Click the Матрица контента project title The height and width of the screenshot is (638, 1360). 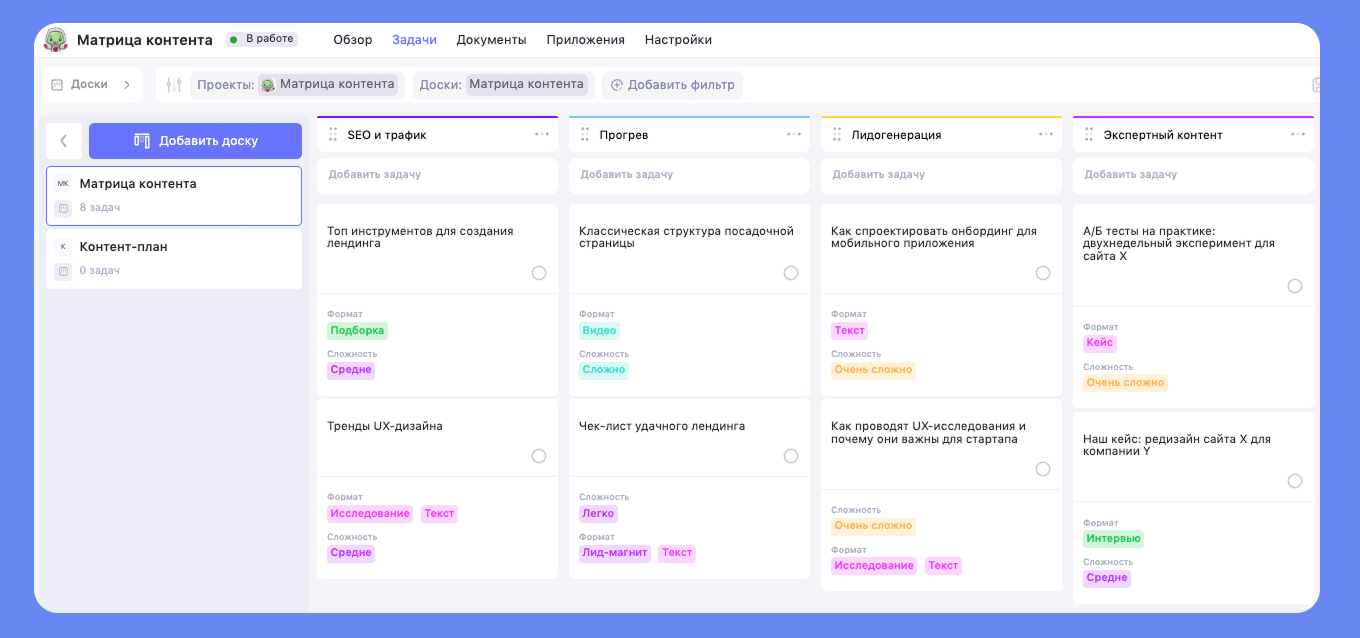[145, 40]
